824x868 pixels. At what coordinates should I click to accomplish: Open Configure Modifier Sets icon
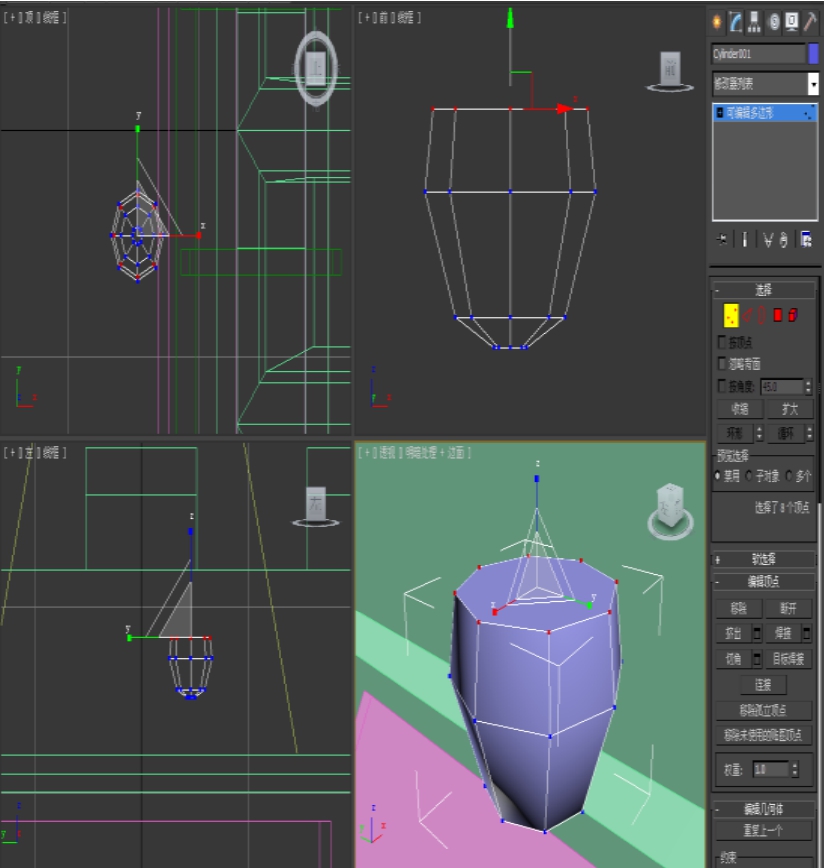click(x=806, y=239)
